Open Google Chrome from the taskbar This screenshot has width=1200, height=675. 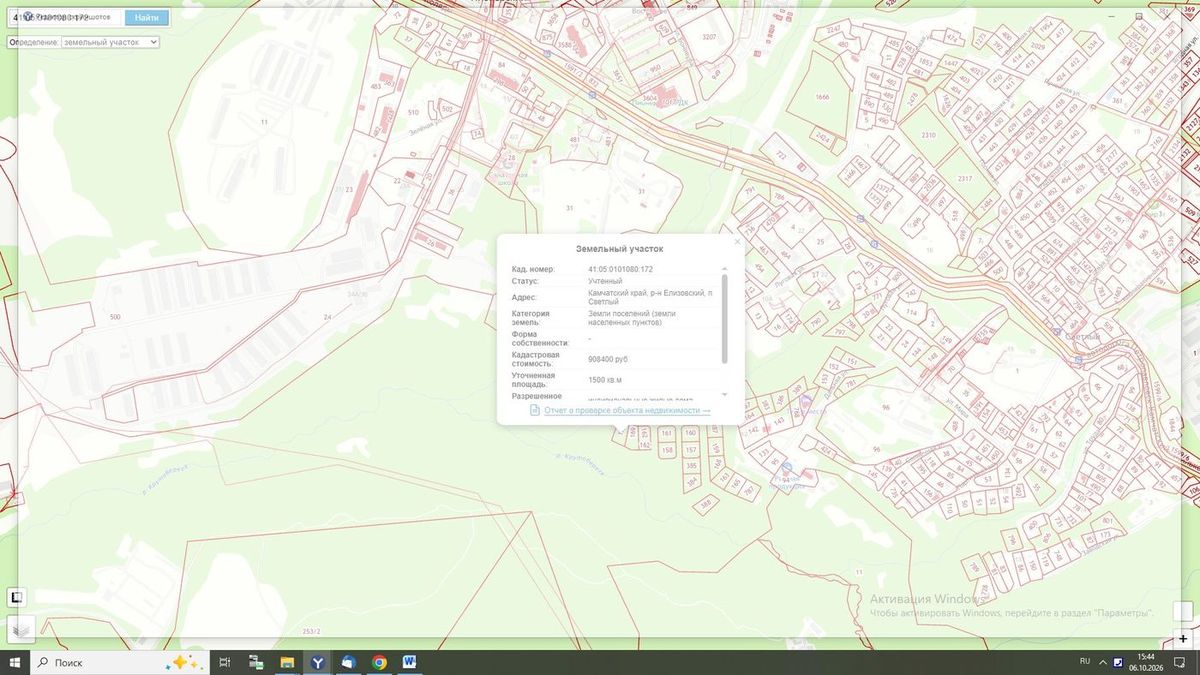click(379, 662)
